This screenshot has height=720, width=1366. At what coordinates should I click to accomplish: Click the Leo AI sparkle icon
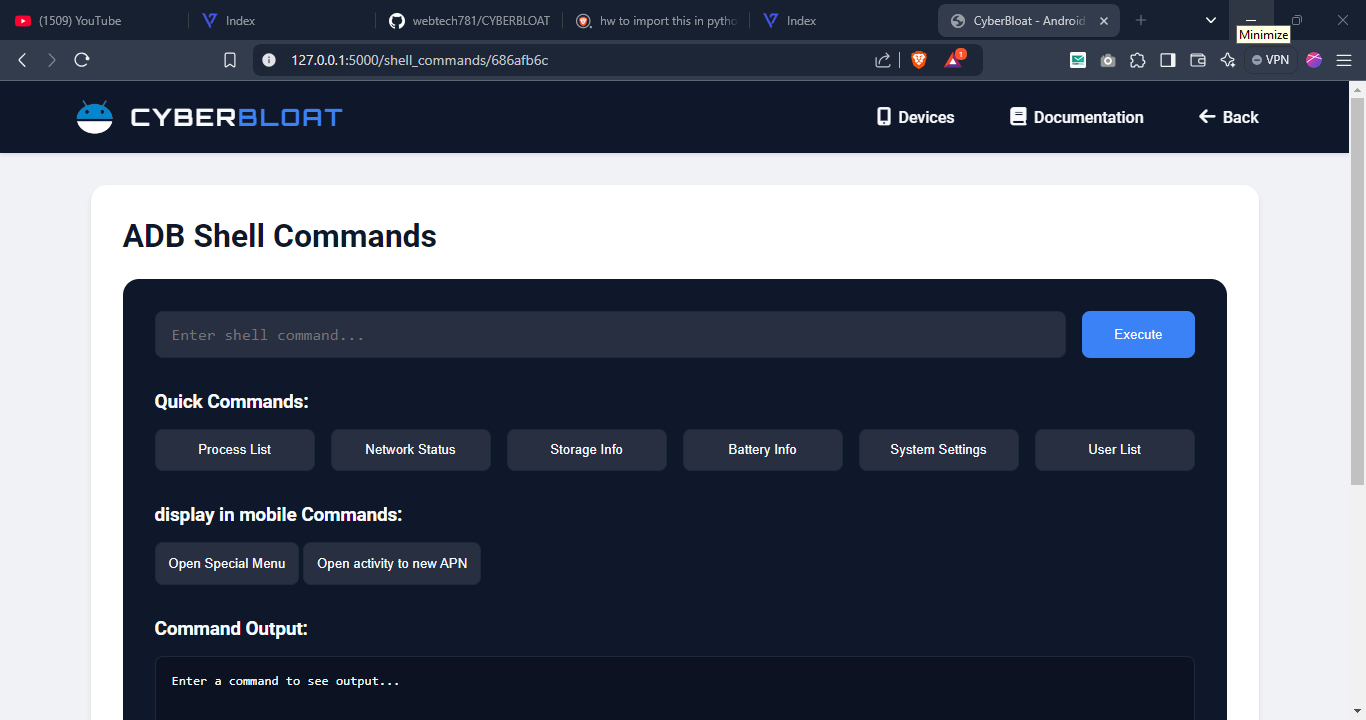[x=1228, y=60]
